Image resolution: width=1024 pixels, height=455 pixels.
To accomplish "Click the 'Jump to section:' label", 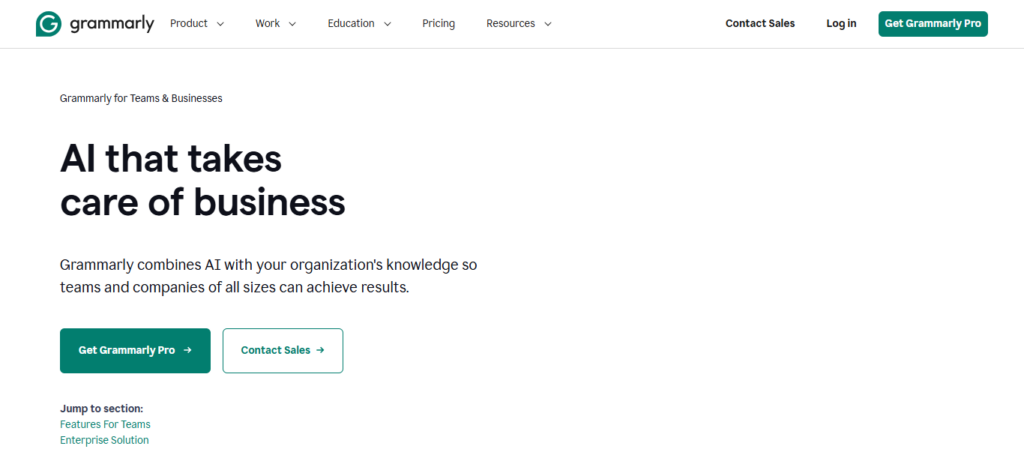I will click(x=101, y=409).
